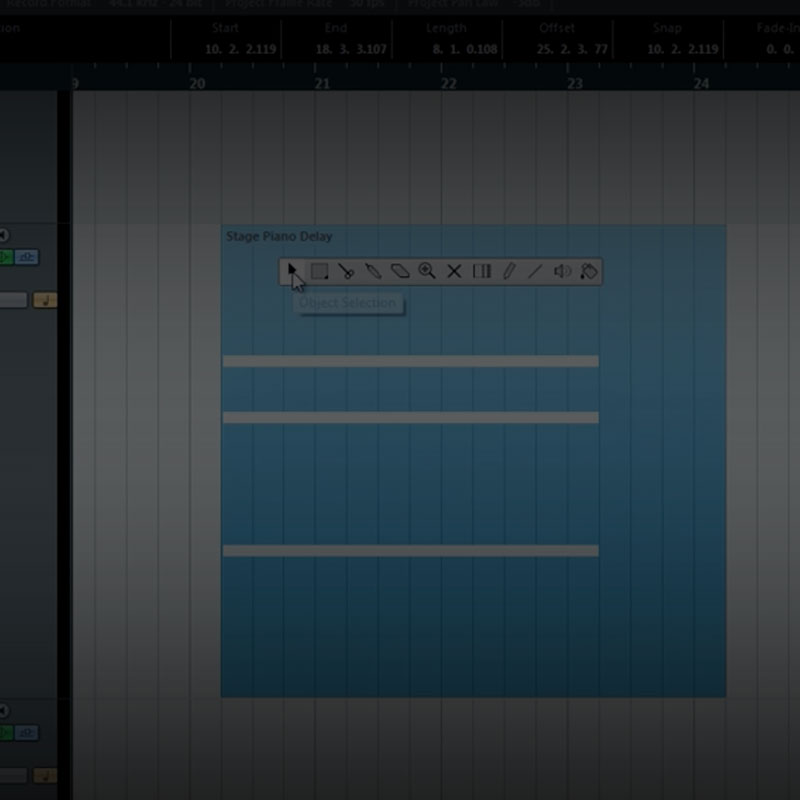Choose the Mute X tool
Image resolution: width=800 pixels, height=800 pixels.
pyautogui.click(x=454, y=271)
